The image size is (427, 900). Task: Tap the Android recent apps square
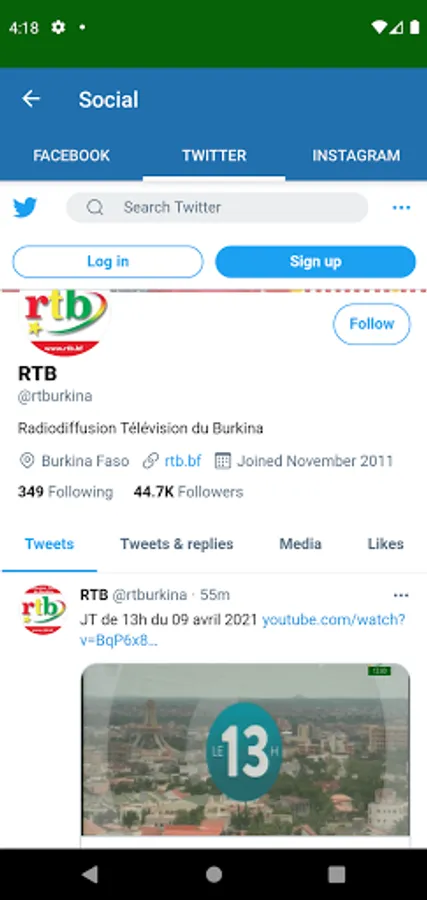click(336, 874)
